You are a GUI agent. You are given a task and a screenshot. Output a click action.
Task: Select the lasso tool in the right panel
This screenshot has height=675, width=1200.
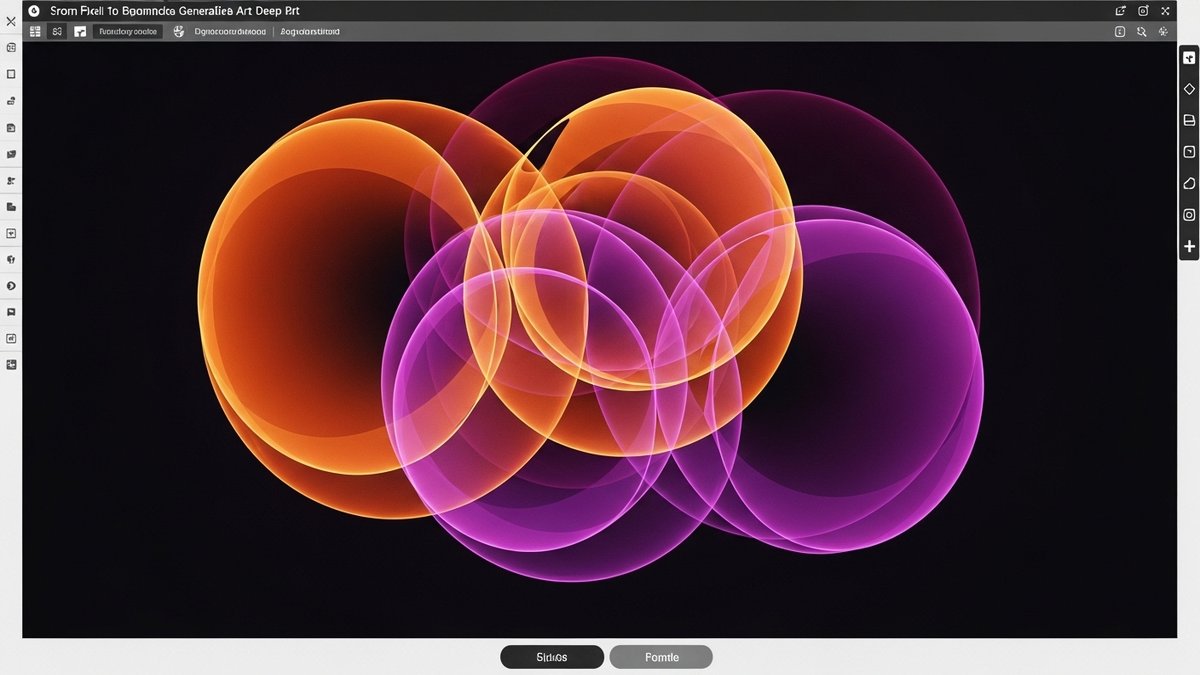tap(1188, 183)
